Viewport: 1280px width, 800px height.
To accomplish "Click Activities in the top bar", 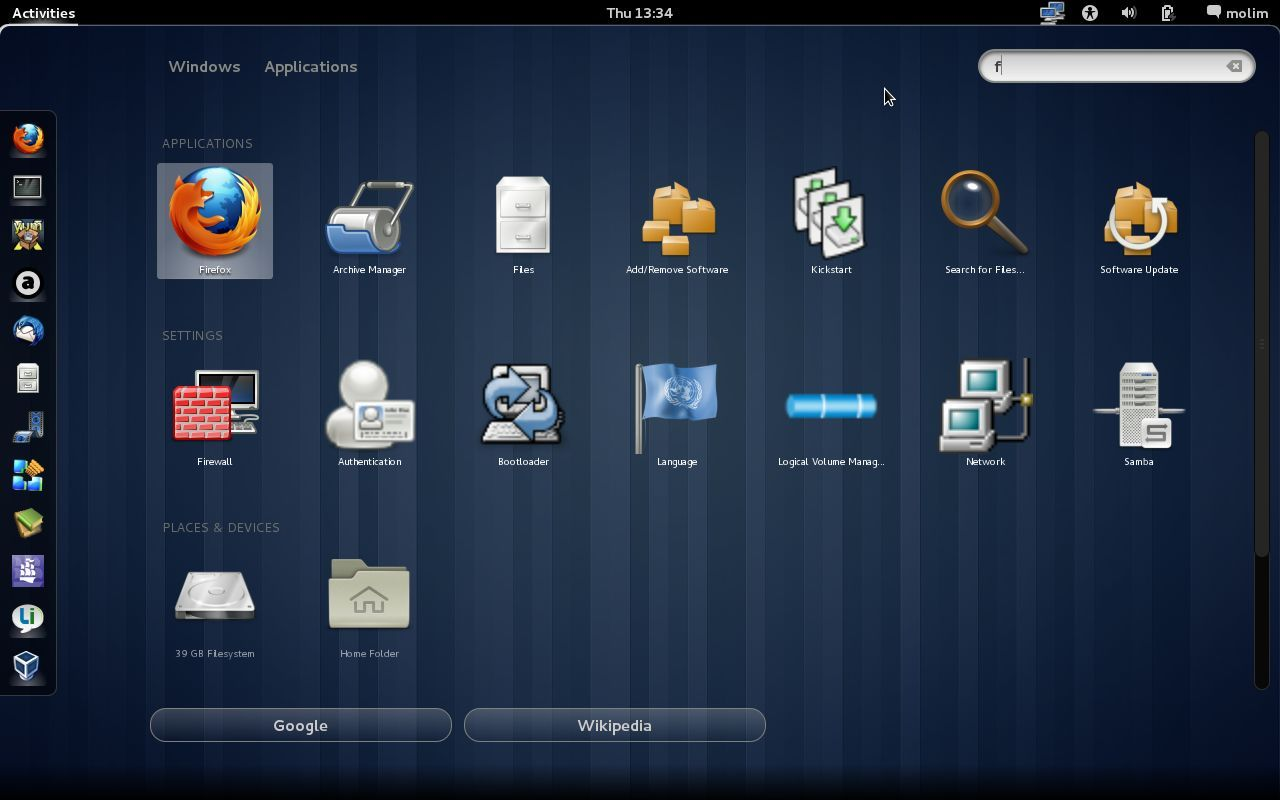I will pyautogui.click(x=42, y=13).
